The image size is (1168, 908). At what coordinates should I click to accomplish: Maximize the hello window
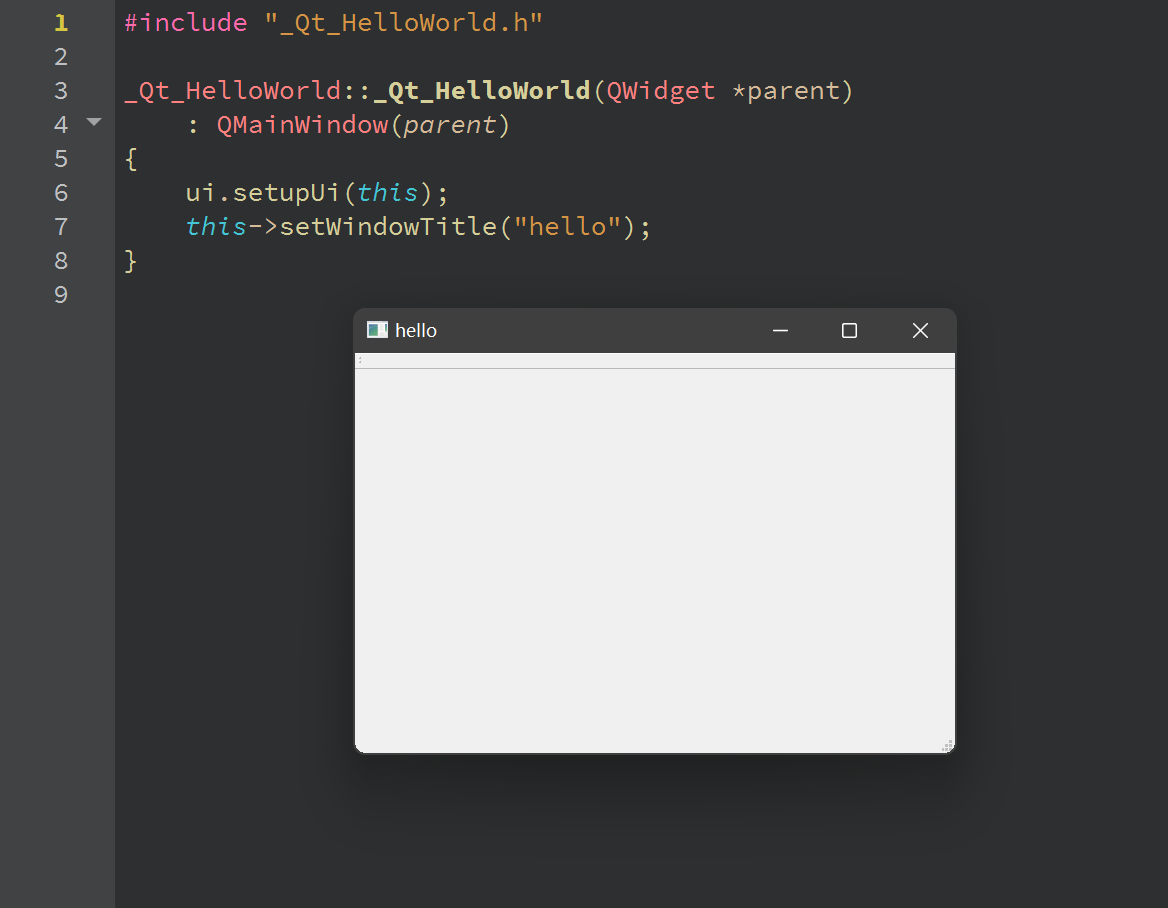[849, 330]
